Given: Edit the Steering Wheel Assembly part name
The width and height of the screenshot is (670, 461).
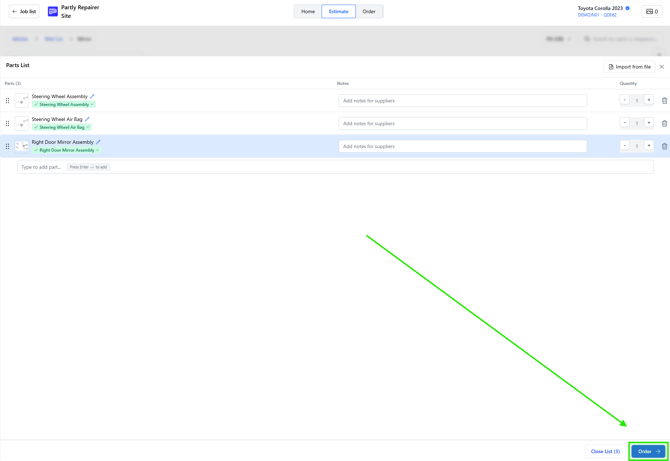Looking at the screenshot, I should click(x=92, y=96).
